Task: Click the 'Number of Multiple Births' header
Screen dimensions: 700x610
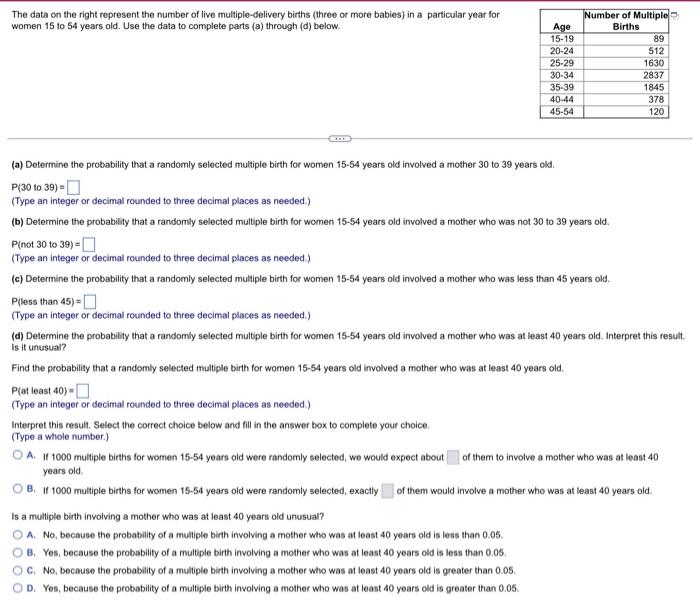Action: [626, 21]
